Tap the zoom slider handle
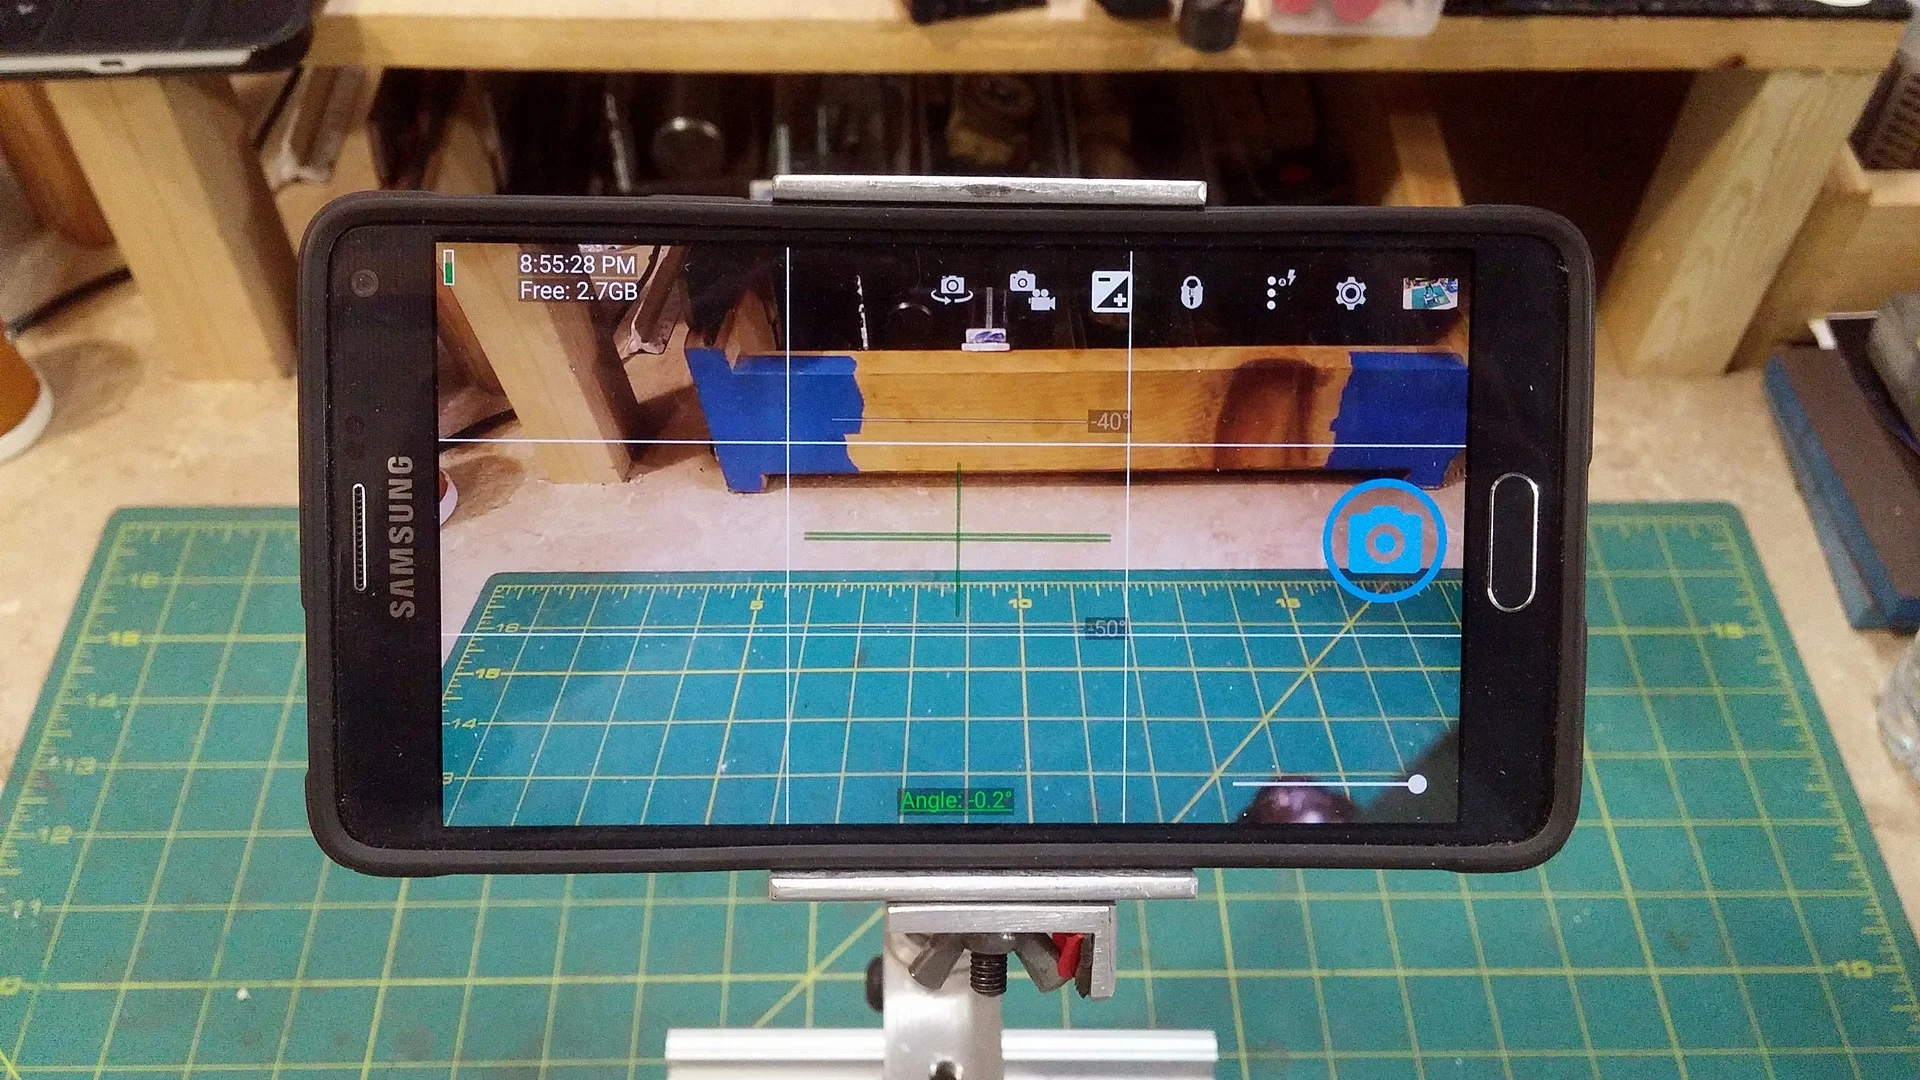The width and height of the screenshot is (1920, 1080). tap(1417, 784)
